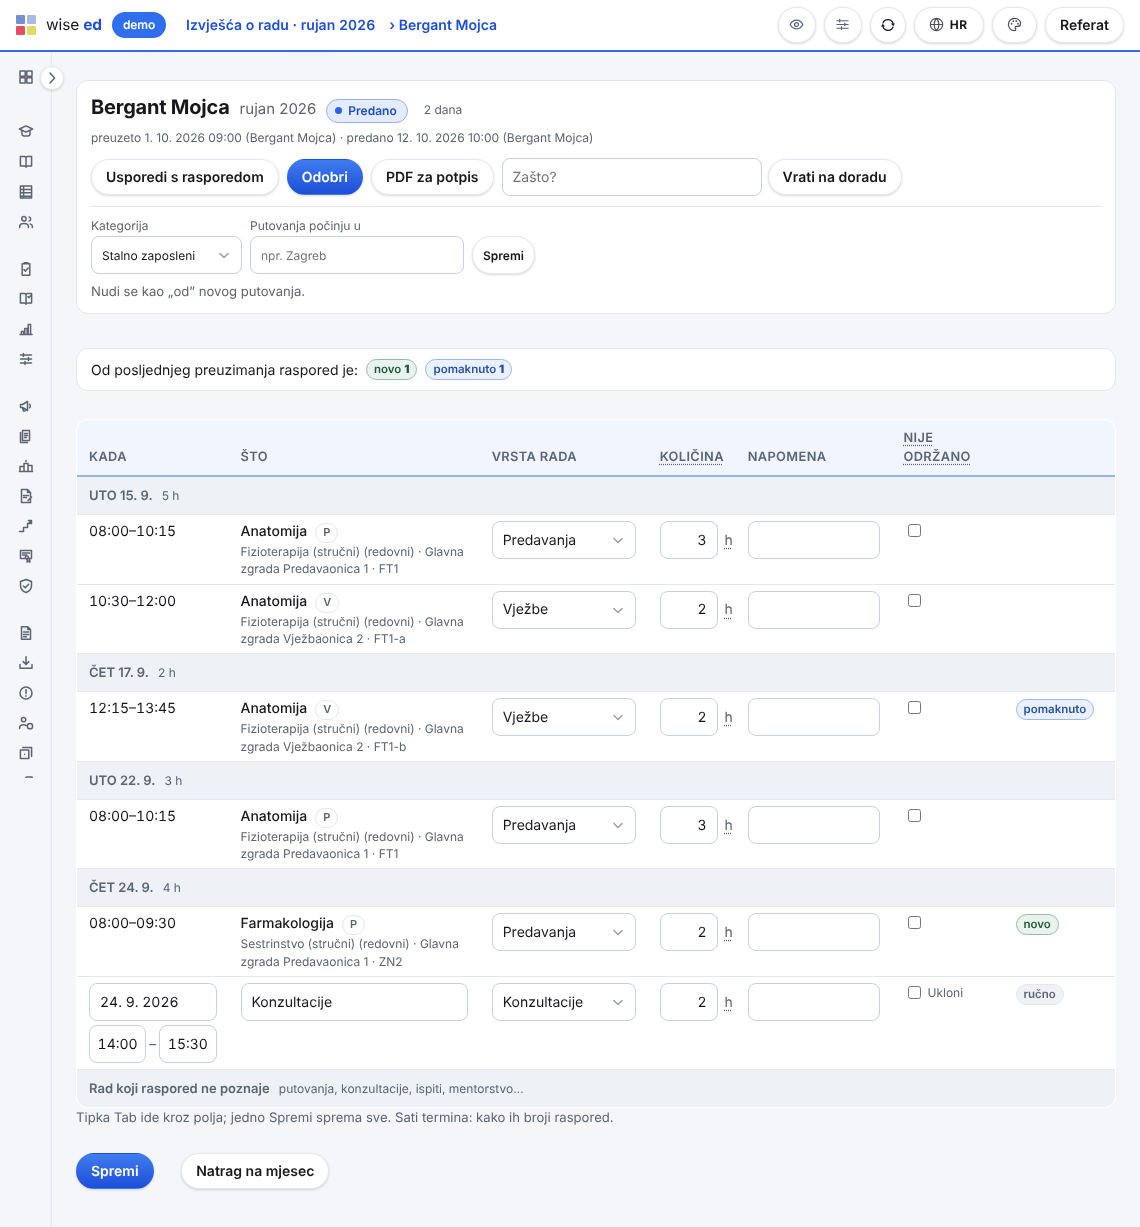This screenshot has height=1227, width=1140.
Task: Click the people group sidebar icon
Action: point(26,222)
